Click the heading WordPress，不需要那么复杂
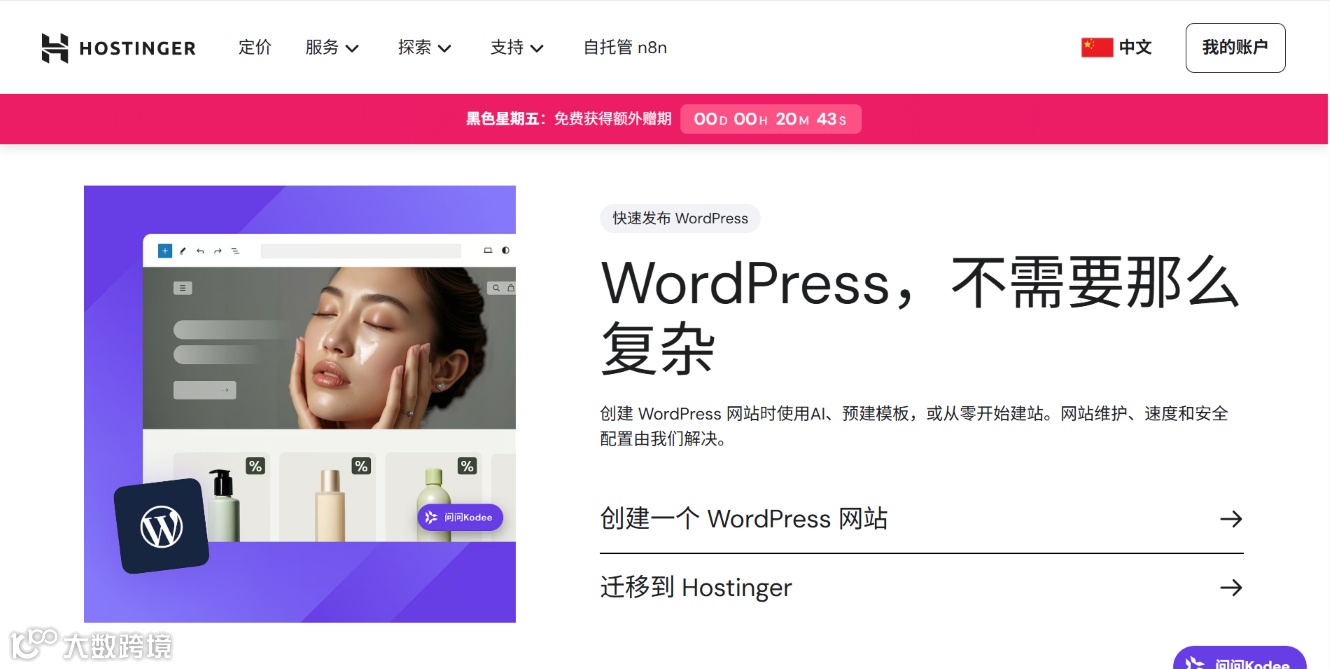This screenshot has height=669, width=1330. click(x=920, y=316)
